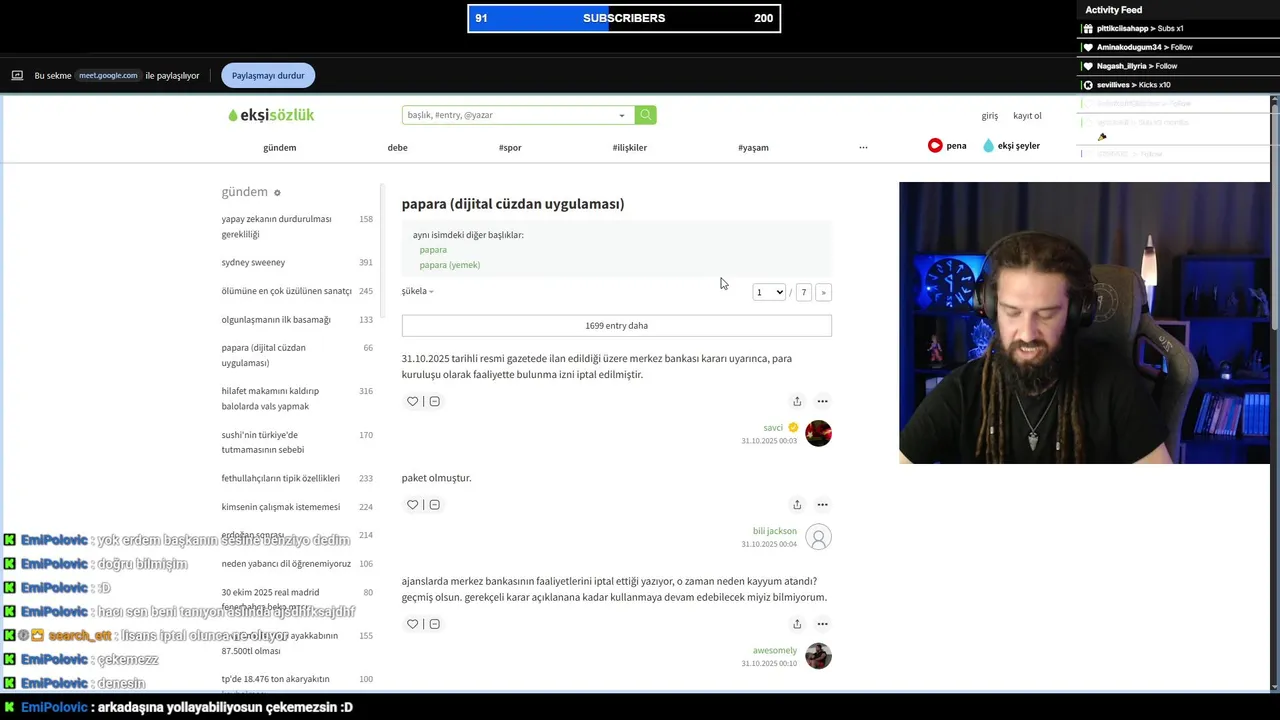Click the green search magnifier button

[646, 115]
